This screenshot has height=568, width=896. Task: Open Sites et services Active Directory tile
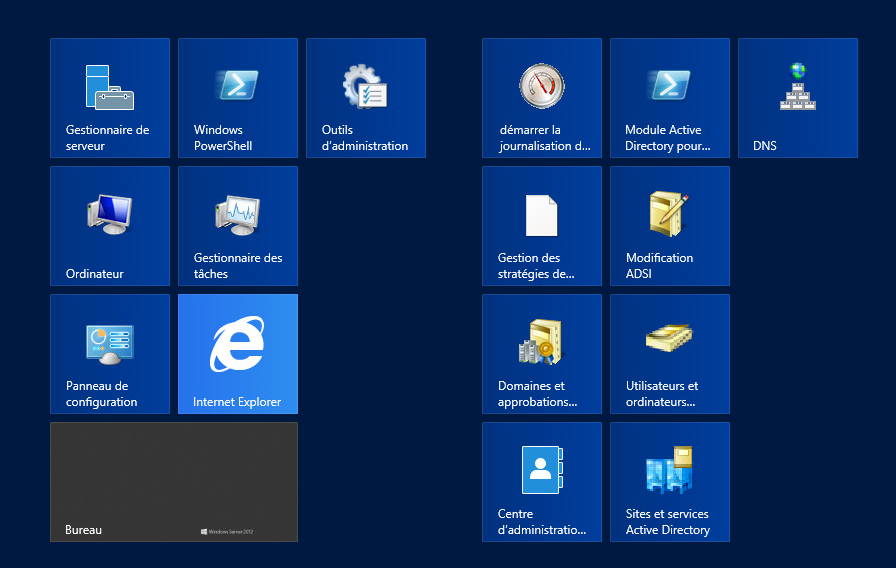(x=670, y=482)
